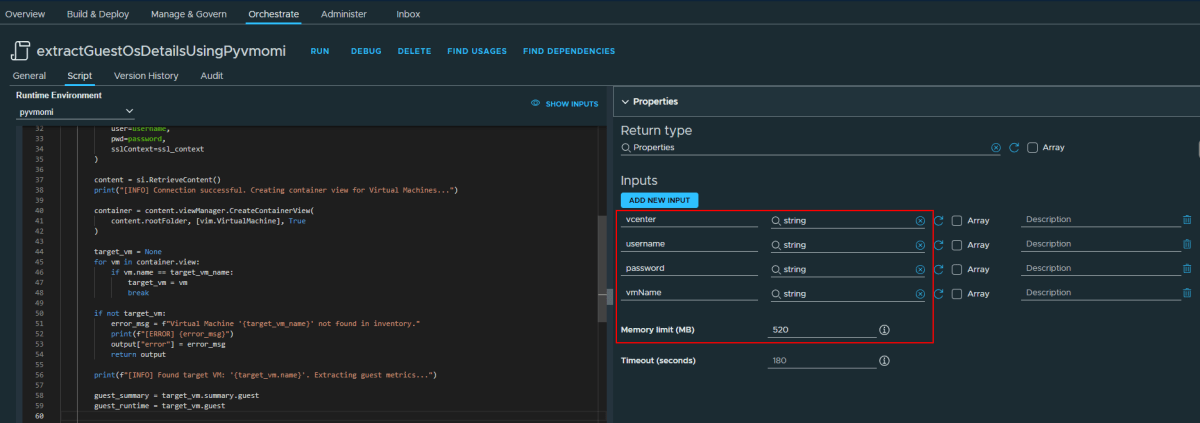Clear the password type field
1200x423 pixels.
click(x=920, y=269)
